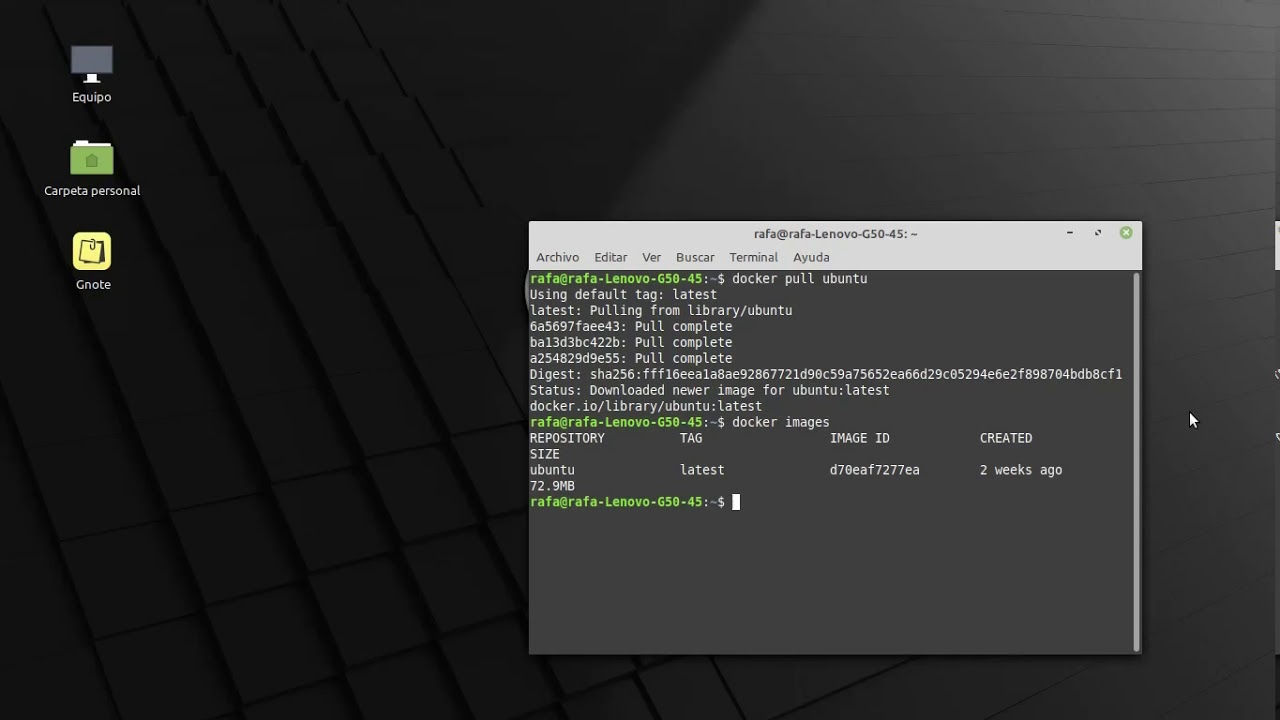
Task: Click the terminal title bar text
Action: tap(835, 234)
